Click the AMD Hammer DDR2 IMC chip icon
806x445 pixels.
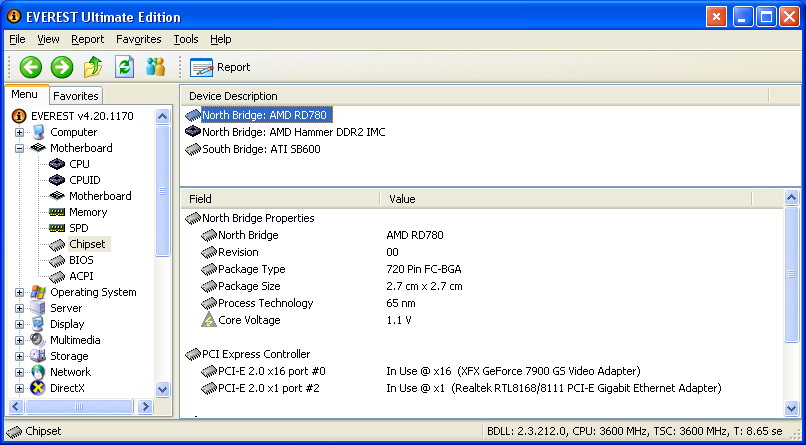pyautogui.click(x=193, y=132)
